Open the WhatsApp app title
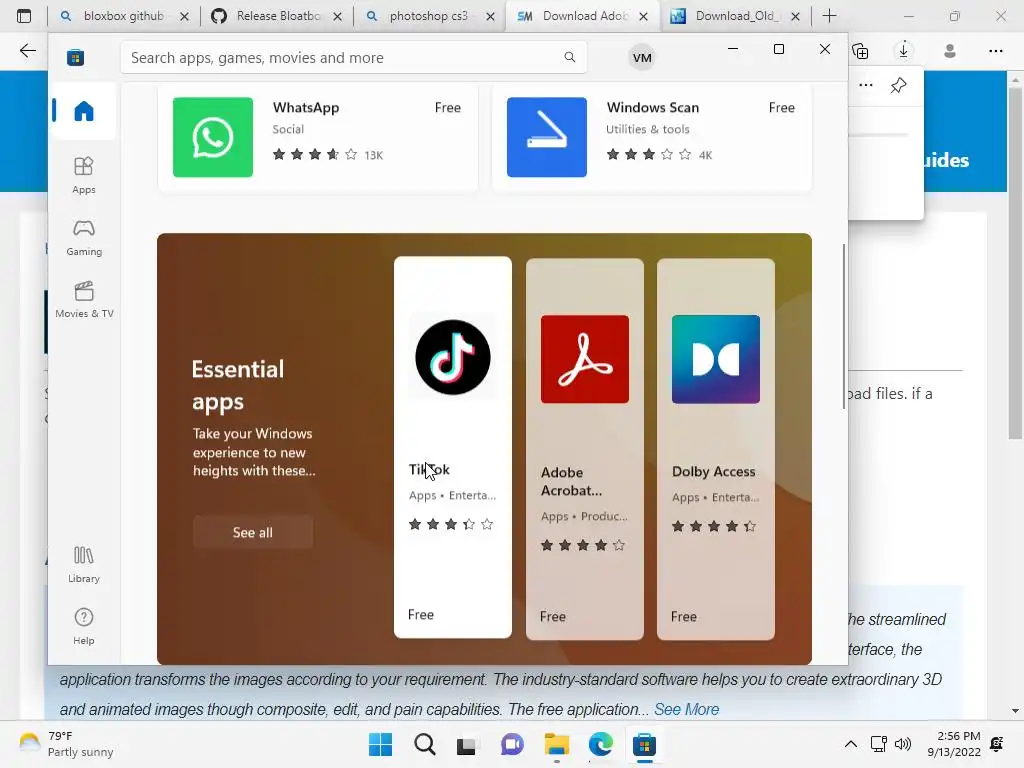The height and width of the screenshot is (768, 1024). coord(306,108)
